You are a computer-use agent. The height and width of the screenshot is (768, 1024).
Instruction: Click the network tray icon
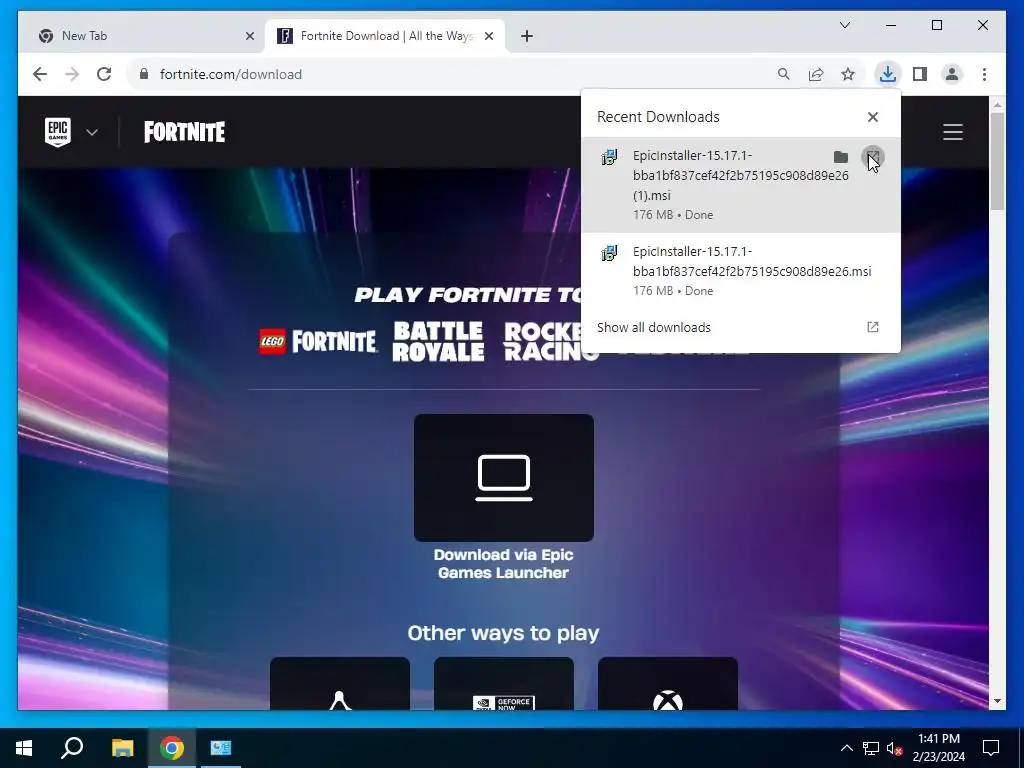(x=871, y=748)
